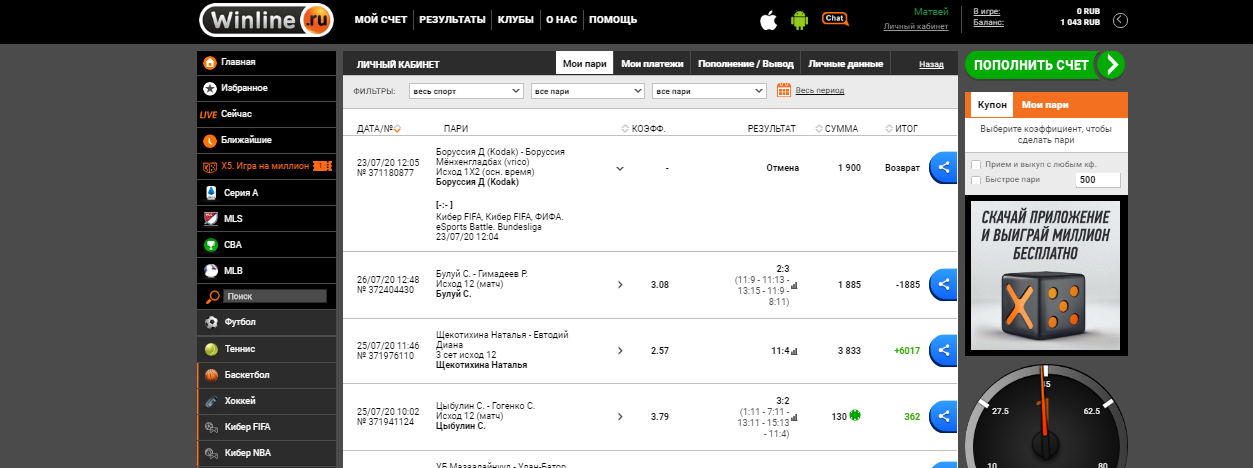Click the Android app icon
Image resolution: width=1253 pixels, height=468 pixels.
click(798, 20)
